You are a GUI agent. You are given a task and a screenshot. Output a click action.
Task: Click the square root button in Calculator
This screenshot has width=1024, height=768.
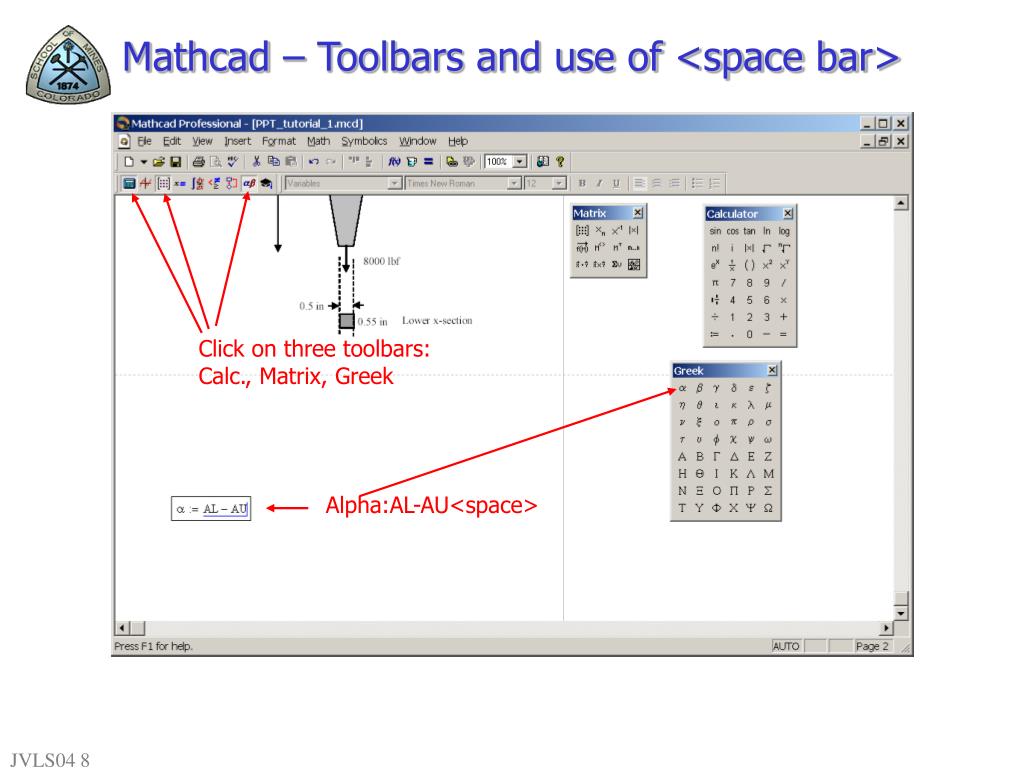click(x=767, y=248)
